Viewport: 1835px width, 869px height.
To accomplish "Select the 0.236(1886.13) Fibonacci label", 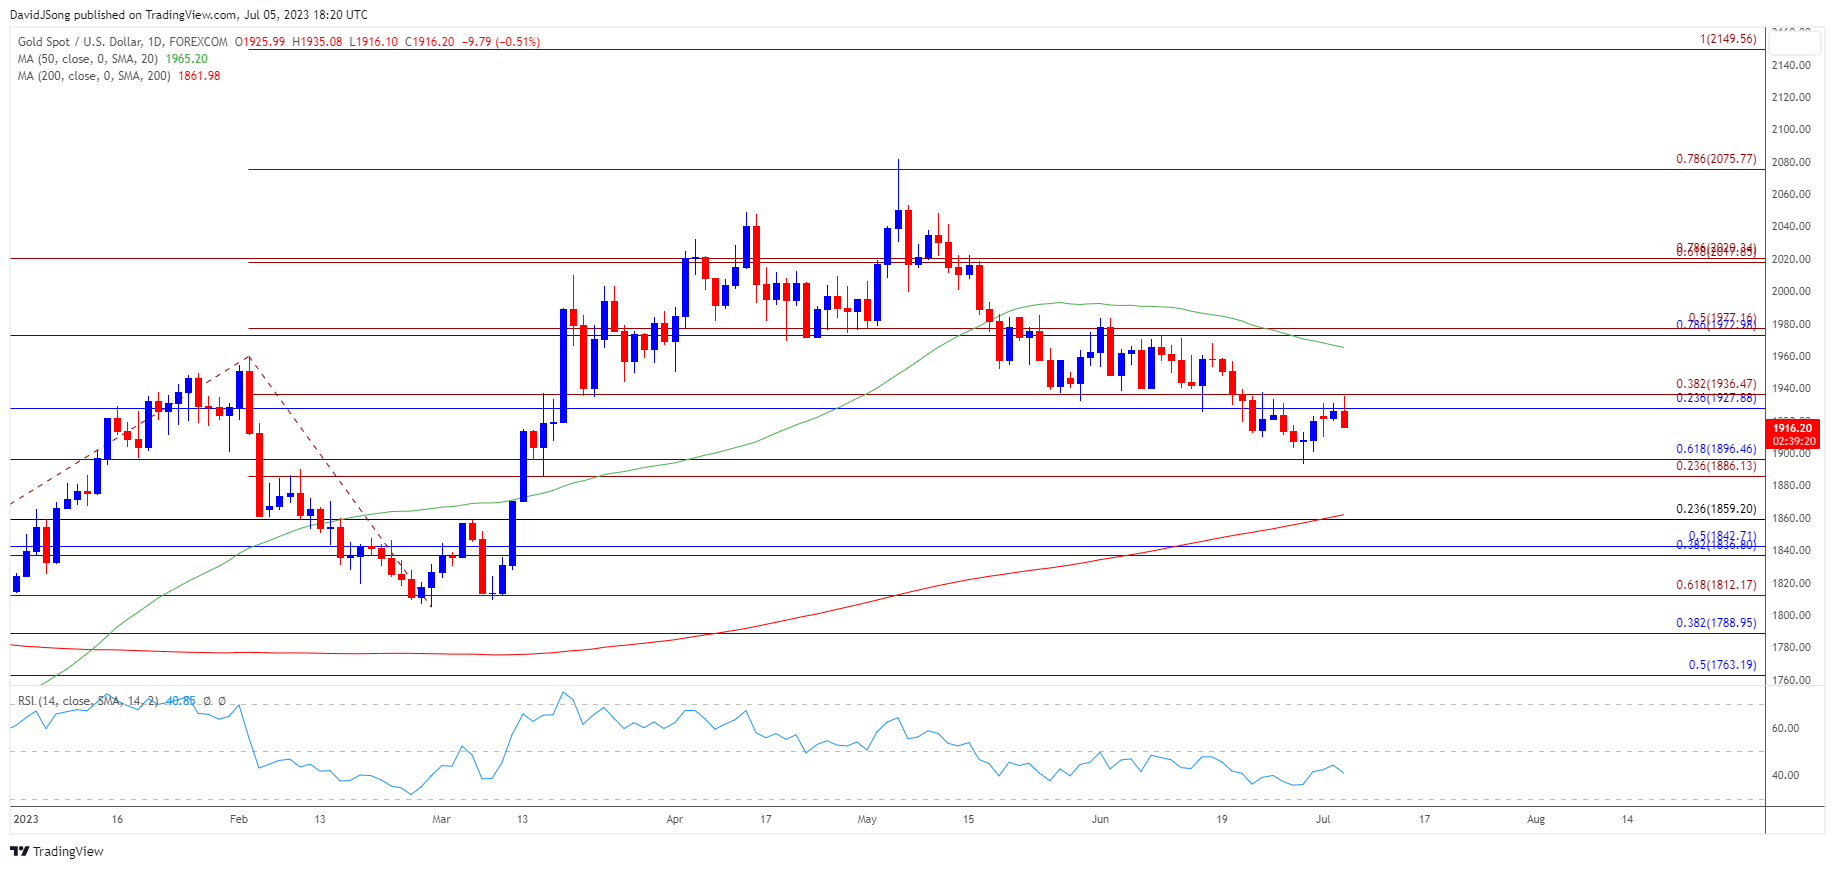I will [x=1716, y=466].
